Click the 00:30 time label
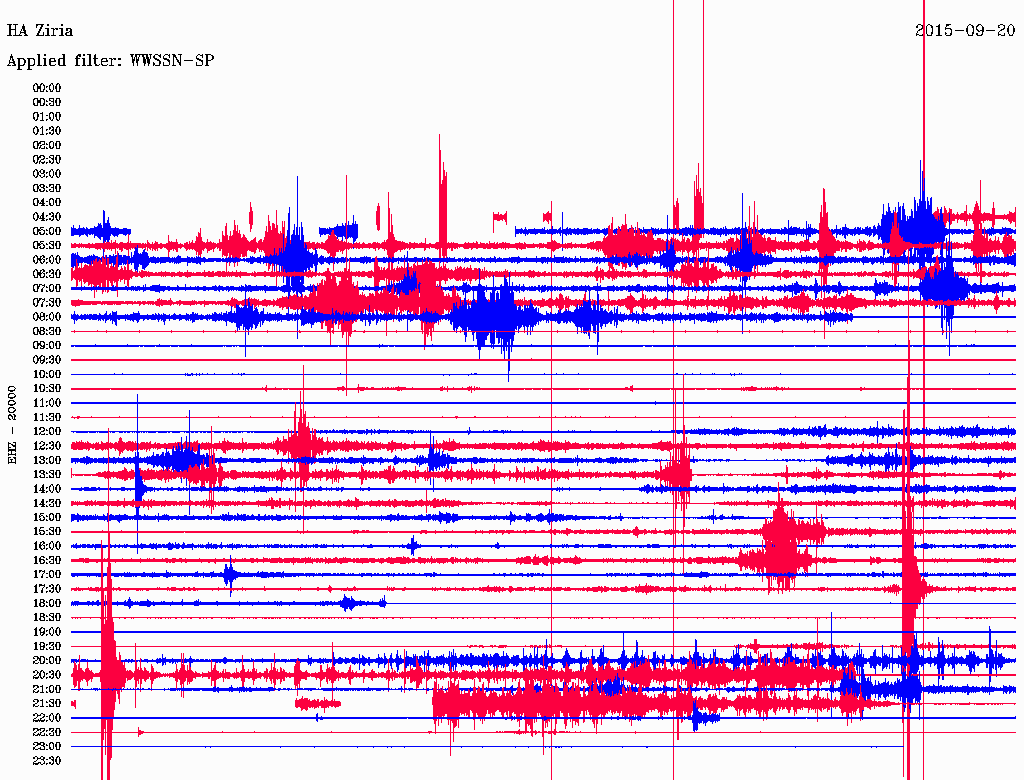The height and width of the screenshot is (780, 1024). 47,103
